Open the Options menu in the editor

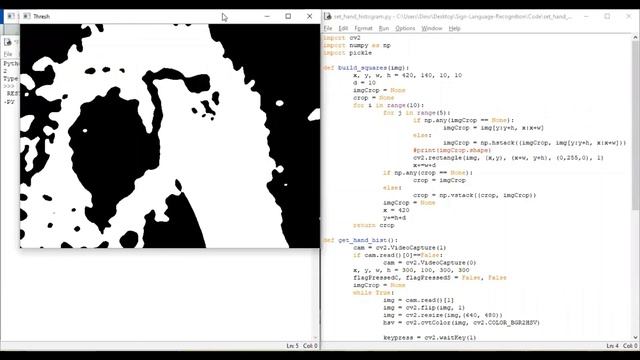(405, 28)
